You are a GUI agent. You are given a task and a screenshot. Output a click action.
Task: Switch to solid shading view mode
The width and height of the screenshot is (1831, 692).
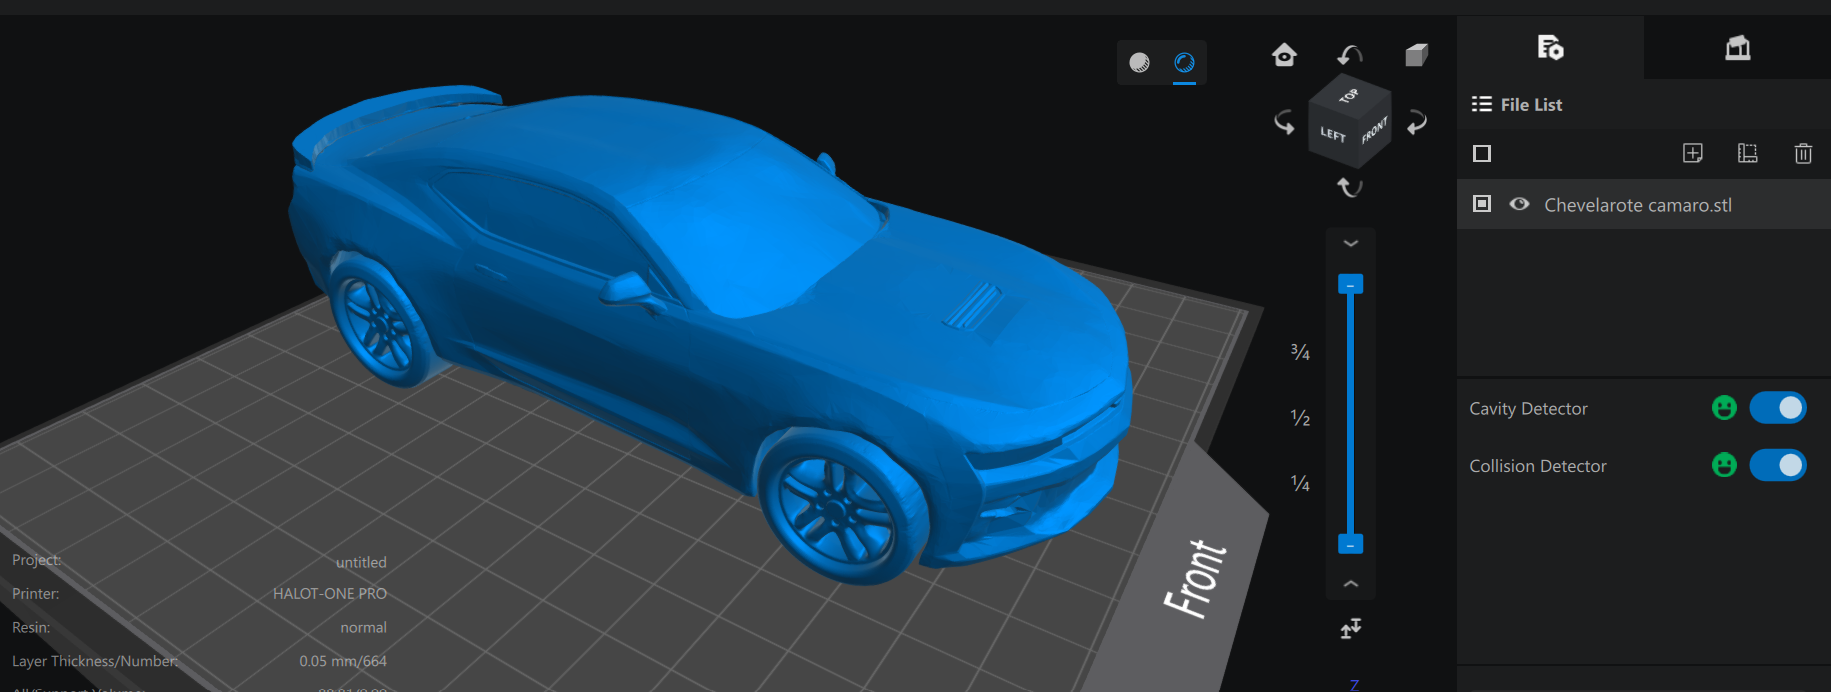[1139, 63]
